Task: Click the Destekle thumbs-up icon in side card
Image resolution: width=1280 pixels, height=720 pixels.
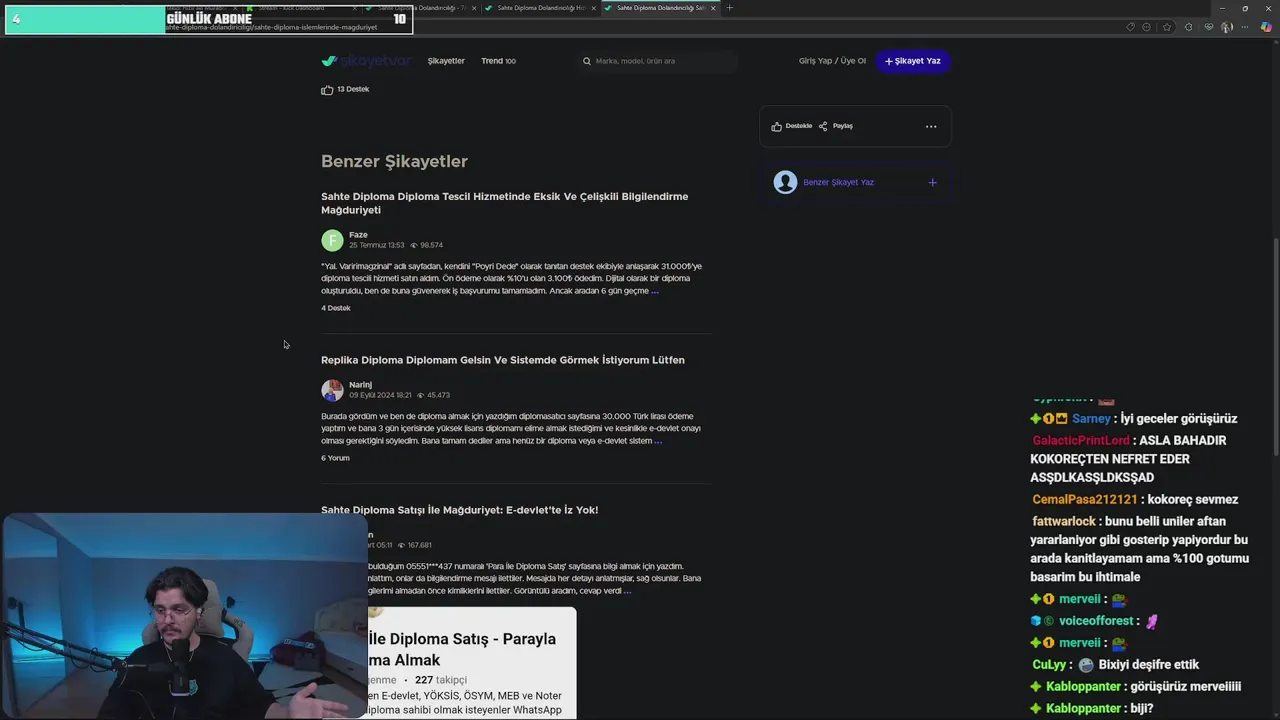Action: (x=776, y=126)
